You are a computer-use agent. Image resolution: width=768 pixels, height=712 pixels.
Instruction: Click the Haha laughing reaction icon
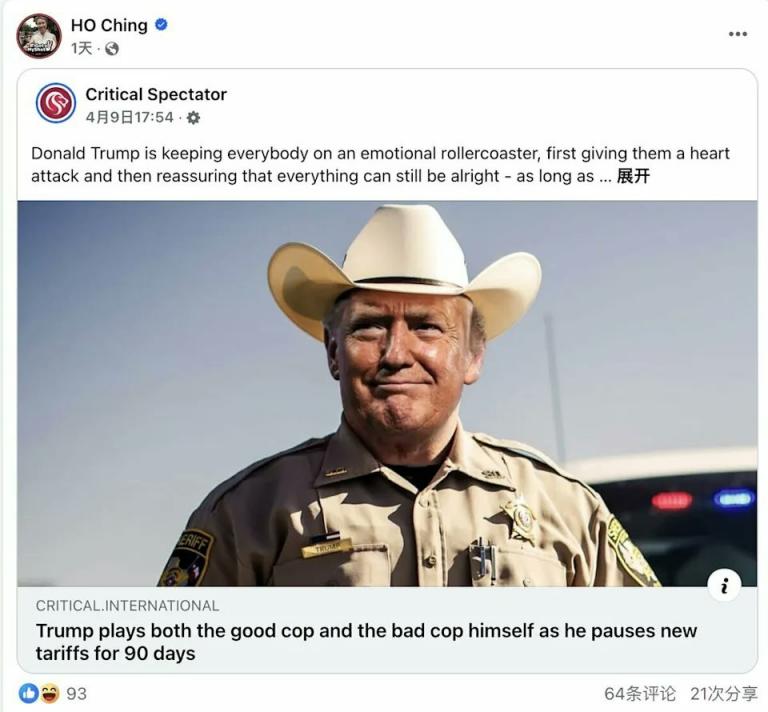coord(49,693)
